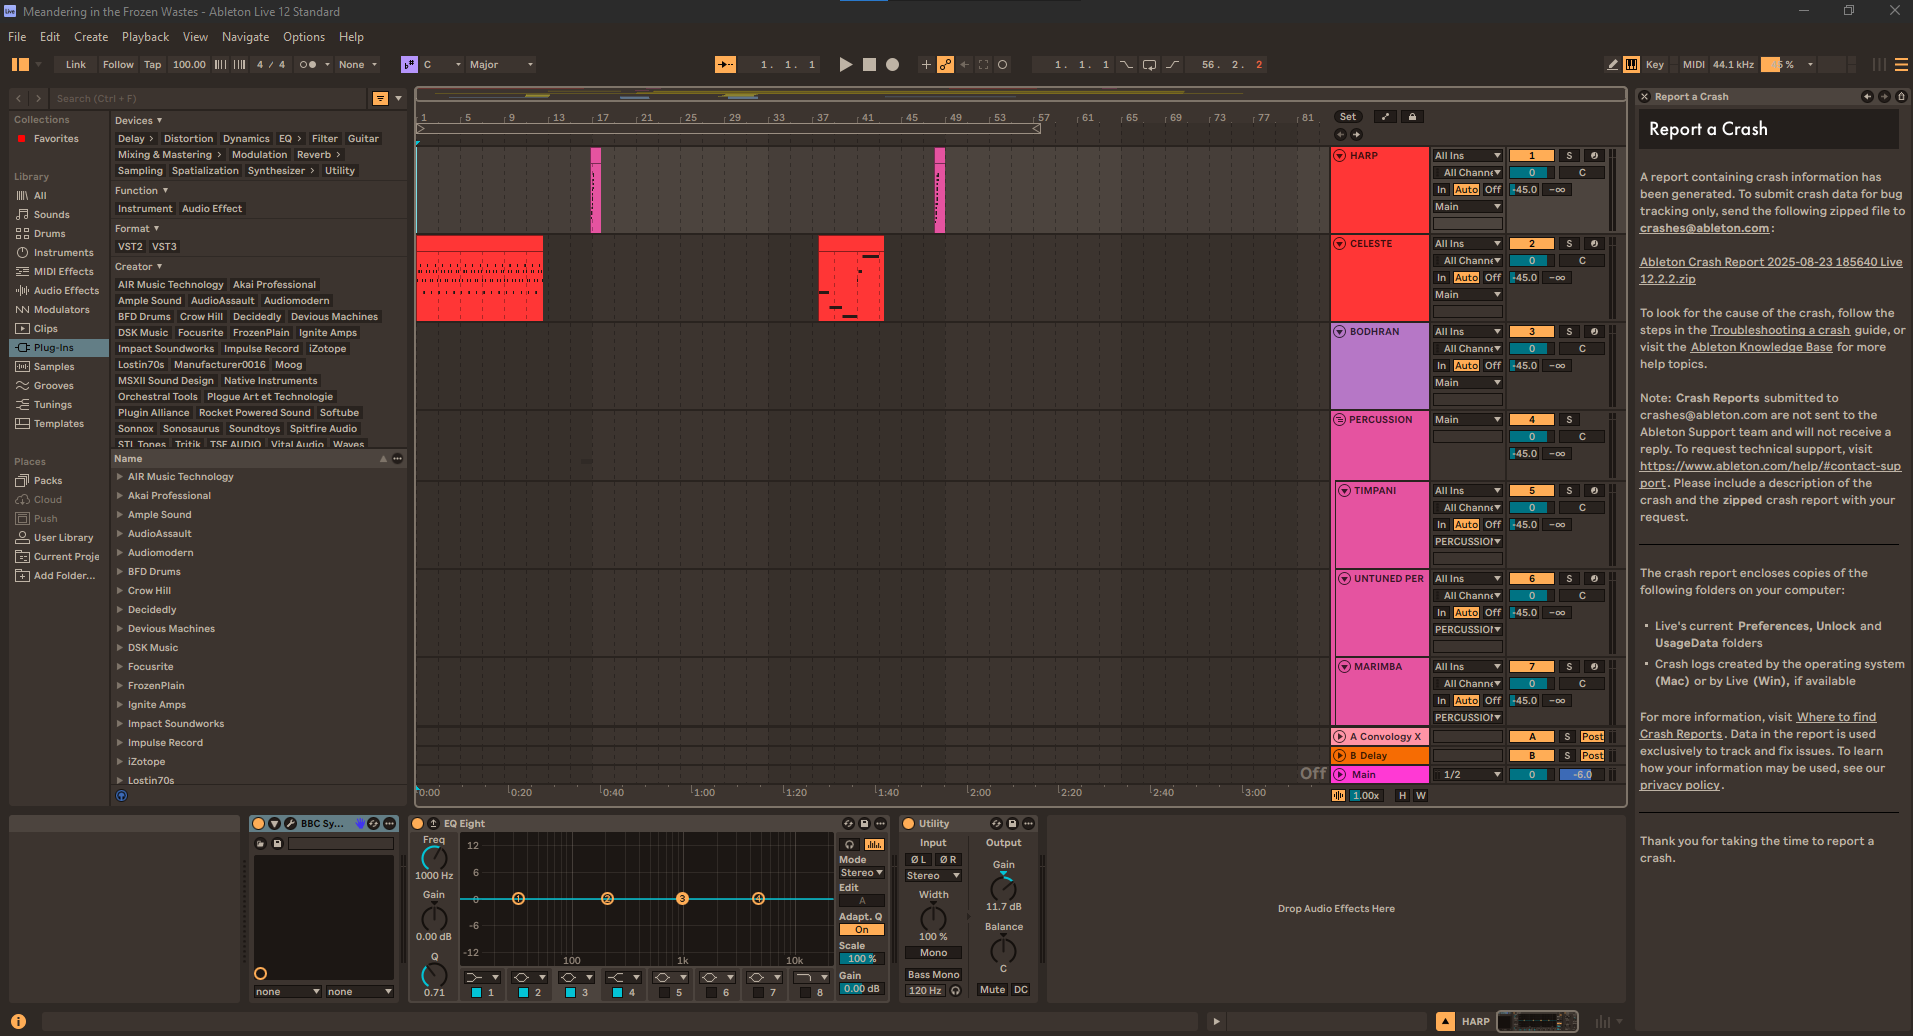The height and width of the screenshot is (1036, 1913).
Task: Open the Navigate menu
Action: point(245,37)
